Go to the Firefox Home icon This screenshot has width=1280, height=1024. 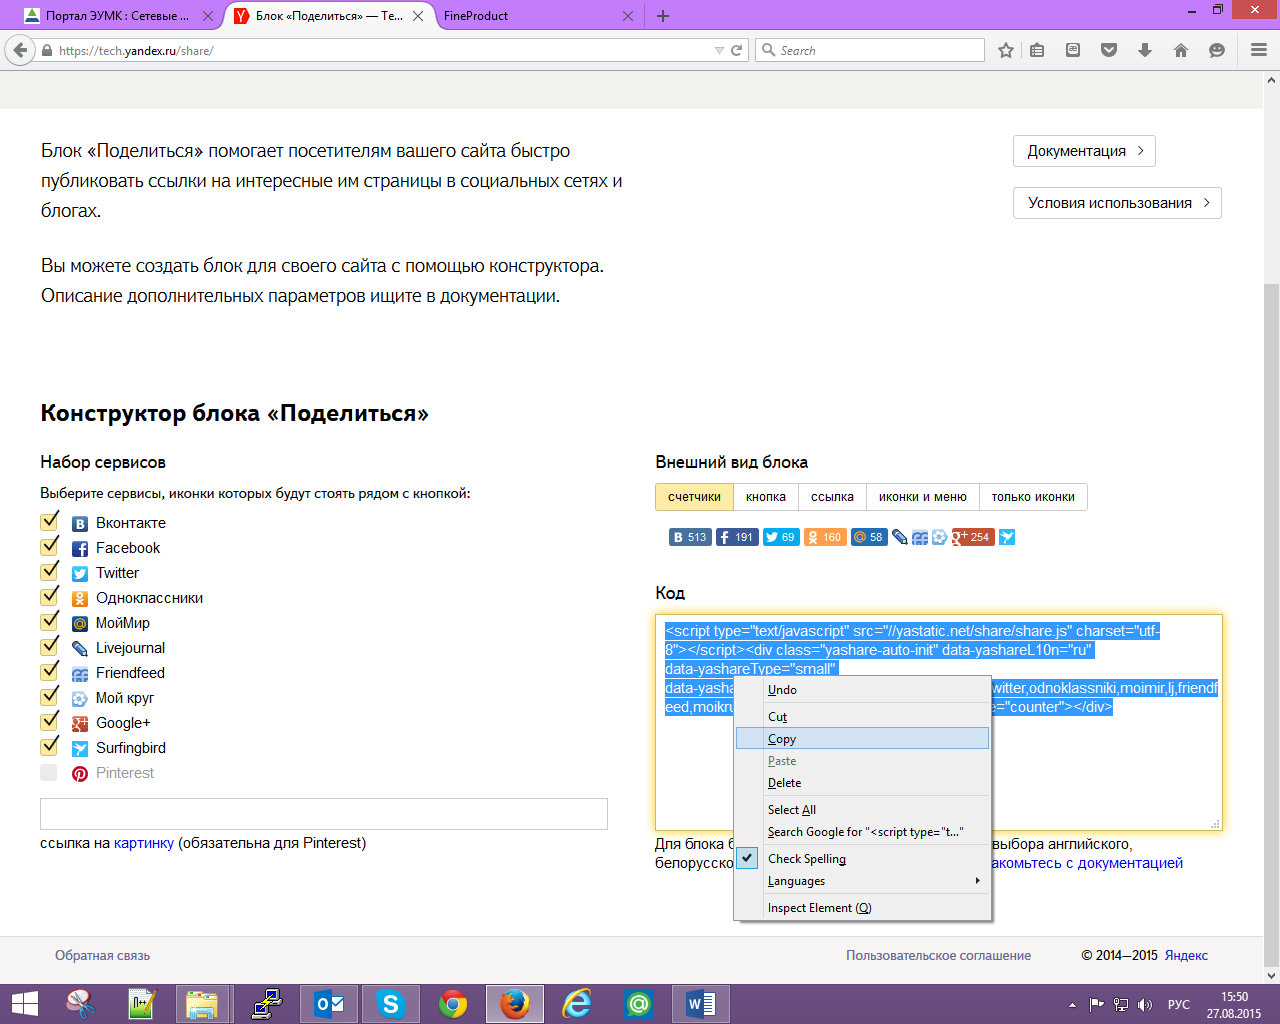[1181, 50]
